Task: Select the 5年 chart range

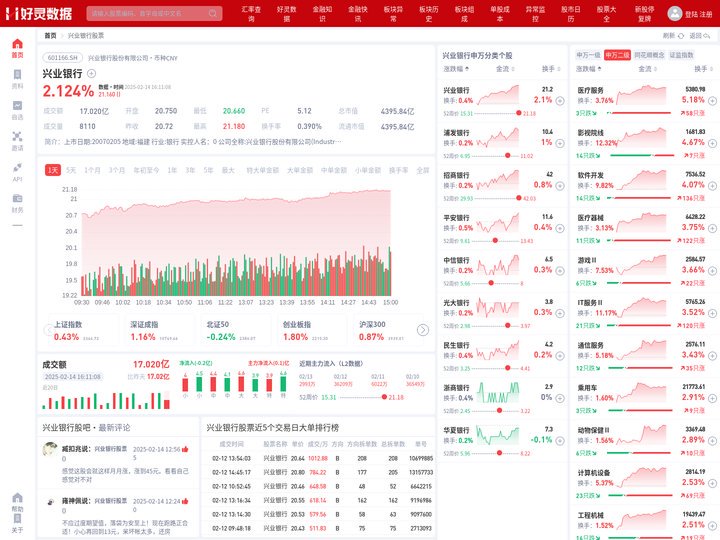Action: pyautogui.click(x=208, y=170)
